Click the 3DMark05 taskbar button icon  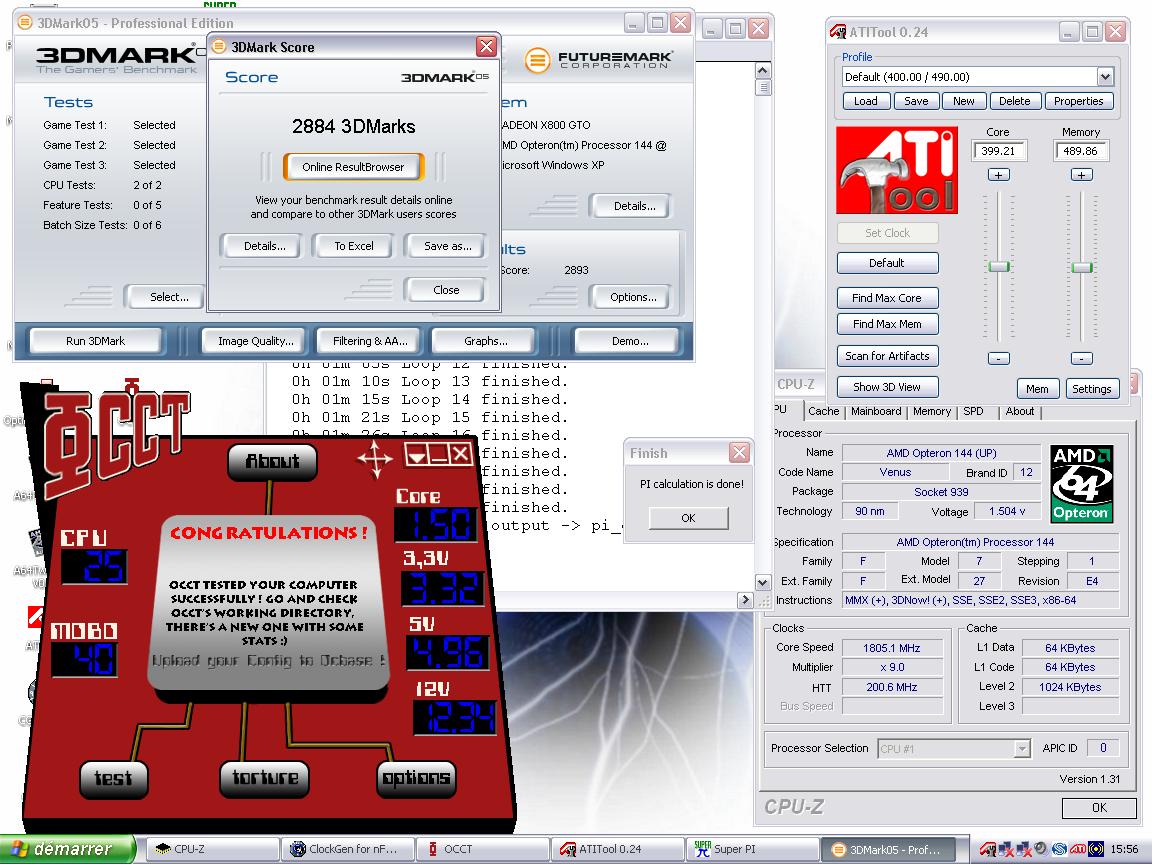pyautogui.click(x=838, y=849)
